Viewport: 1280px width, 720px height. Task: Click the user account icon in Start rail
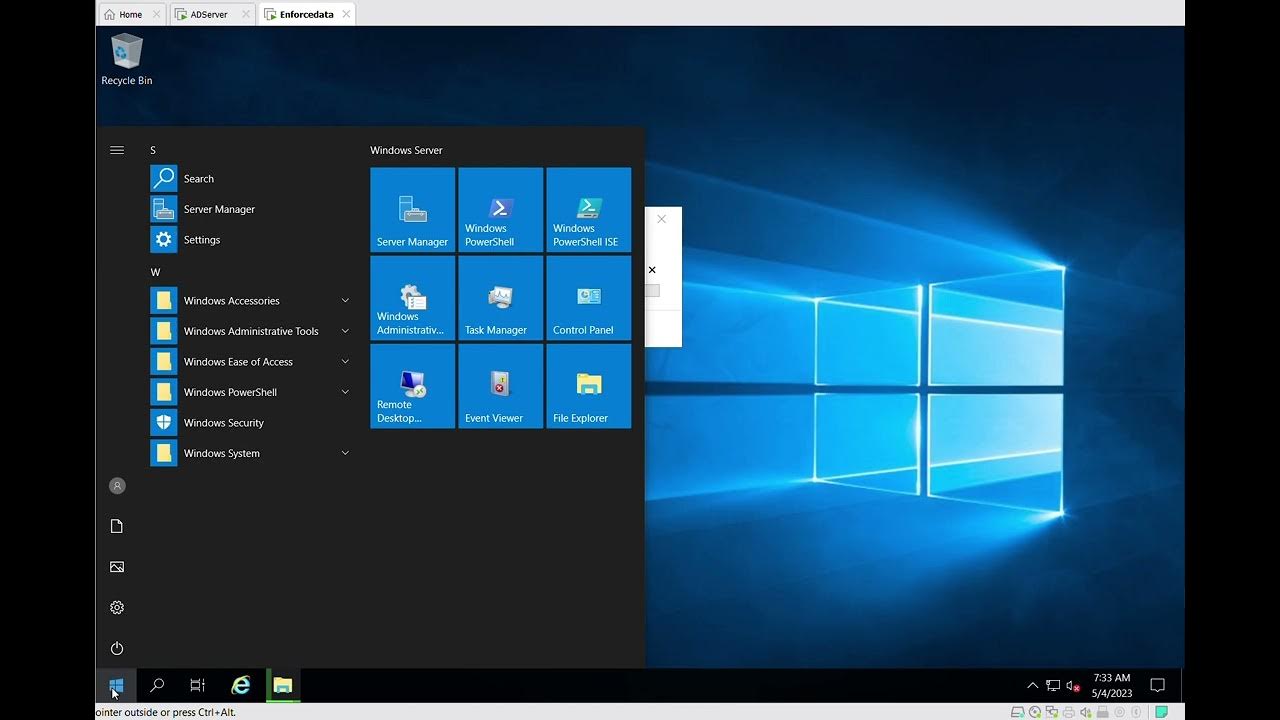117,486
